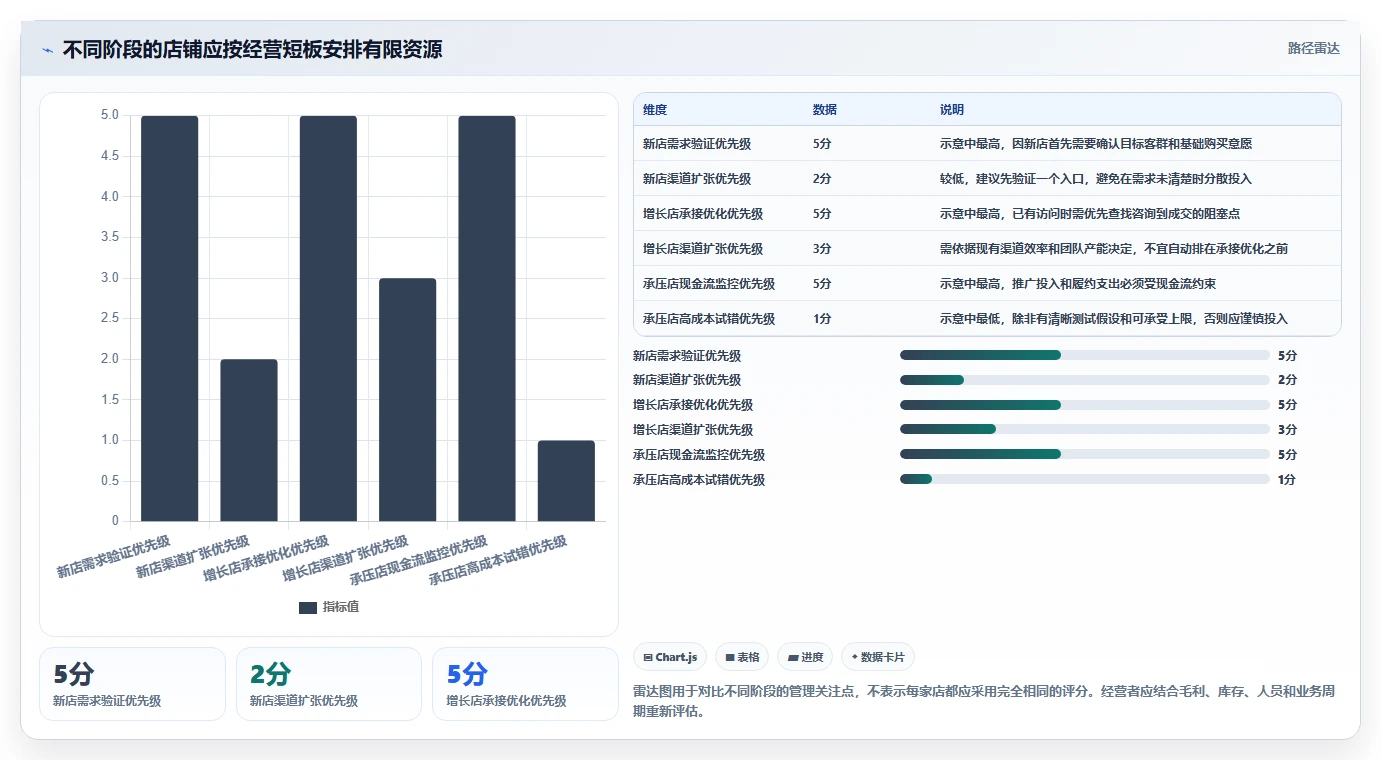Click the chart bar for 新店渠道扩张优先级
Viewport: 1381px width, 760px height.
tap(249, 440)
